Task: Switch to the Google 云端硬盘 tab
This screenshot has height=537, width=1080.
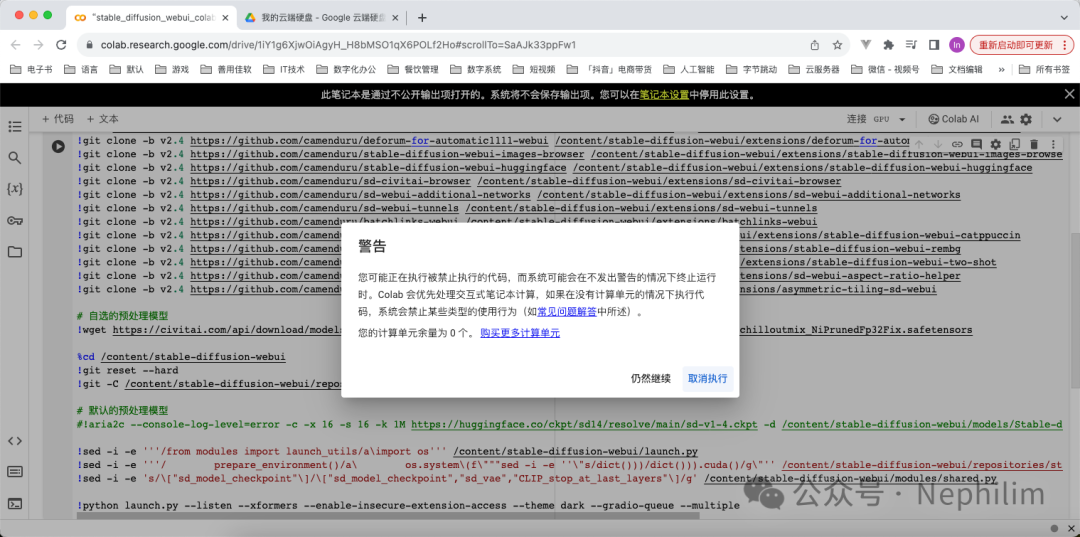Action: [320, 17]
